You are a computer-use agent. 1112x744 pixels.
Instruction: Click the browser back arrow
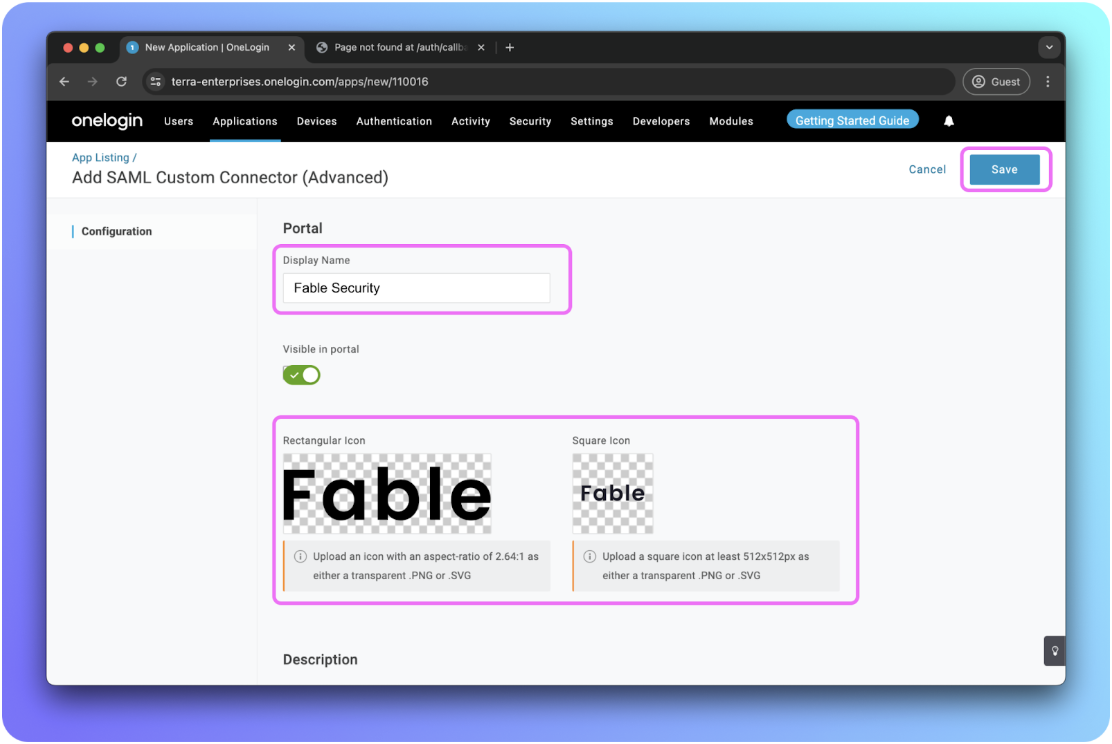tap(65, 82)
